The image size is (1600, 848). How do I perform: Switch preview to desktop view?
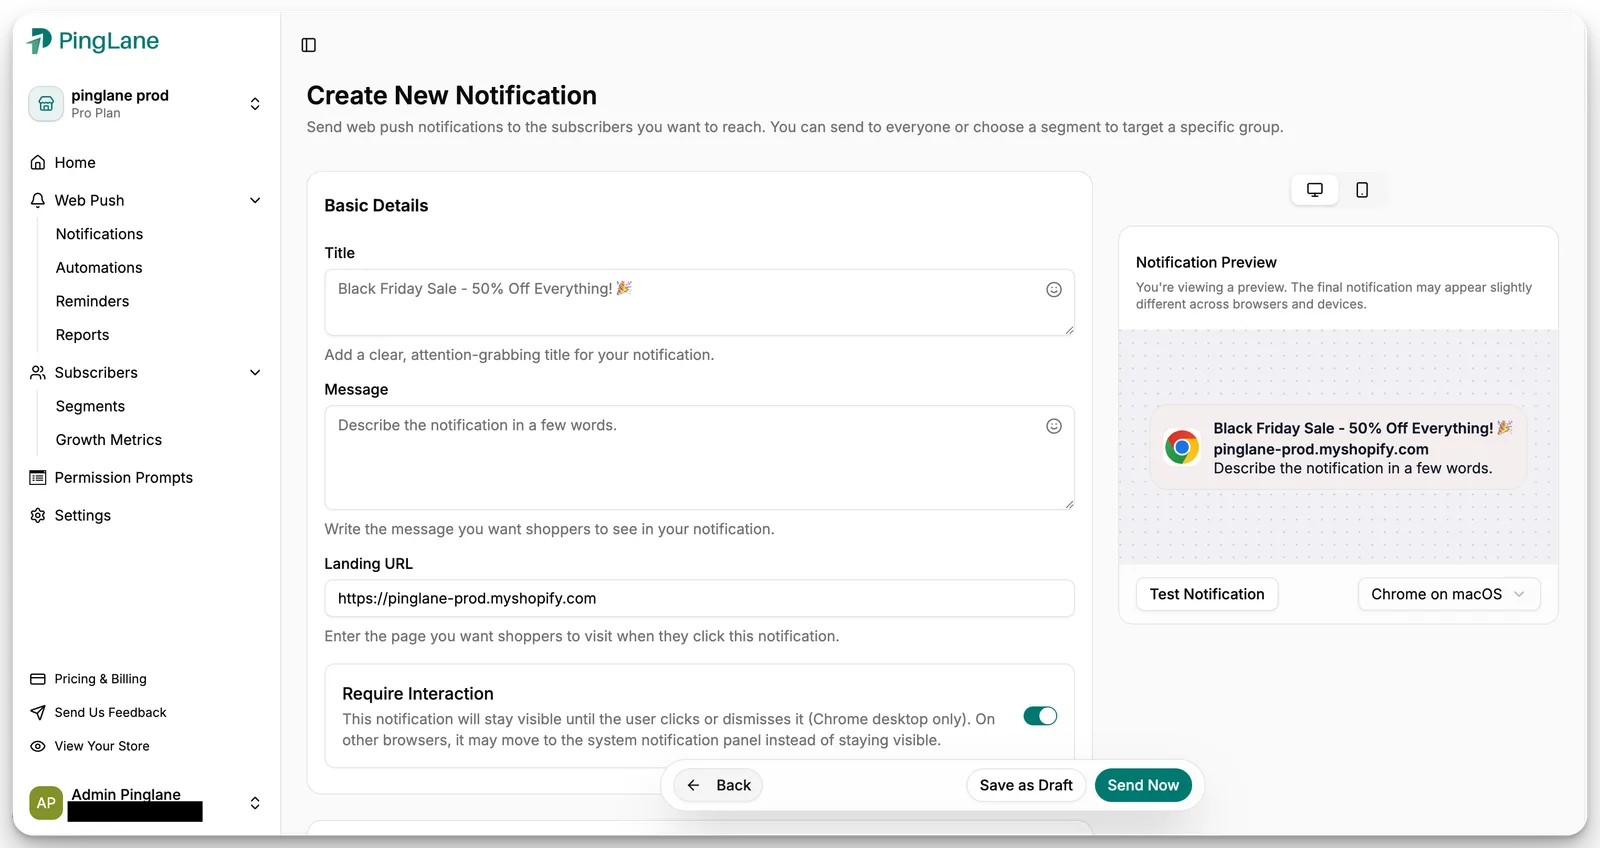(x=1315, y=190)
